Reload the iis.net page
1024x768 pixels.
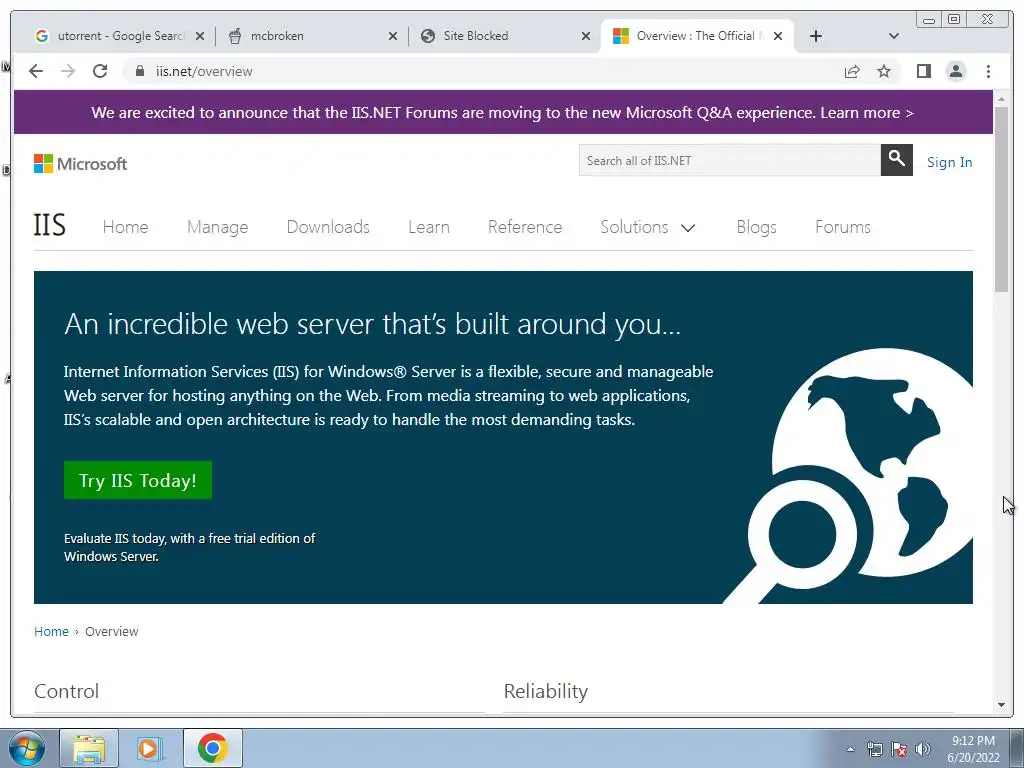point(100,71)
